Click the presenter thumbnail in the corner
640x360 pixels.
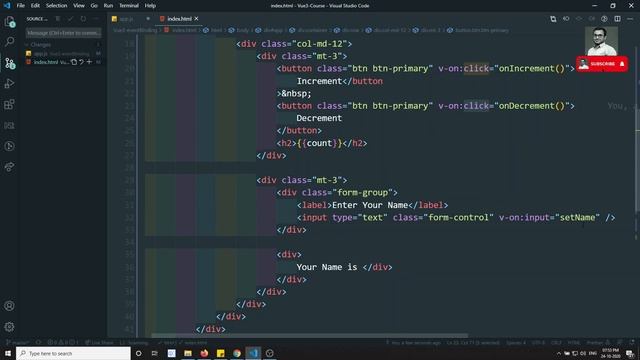click(x=601, y=41)
